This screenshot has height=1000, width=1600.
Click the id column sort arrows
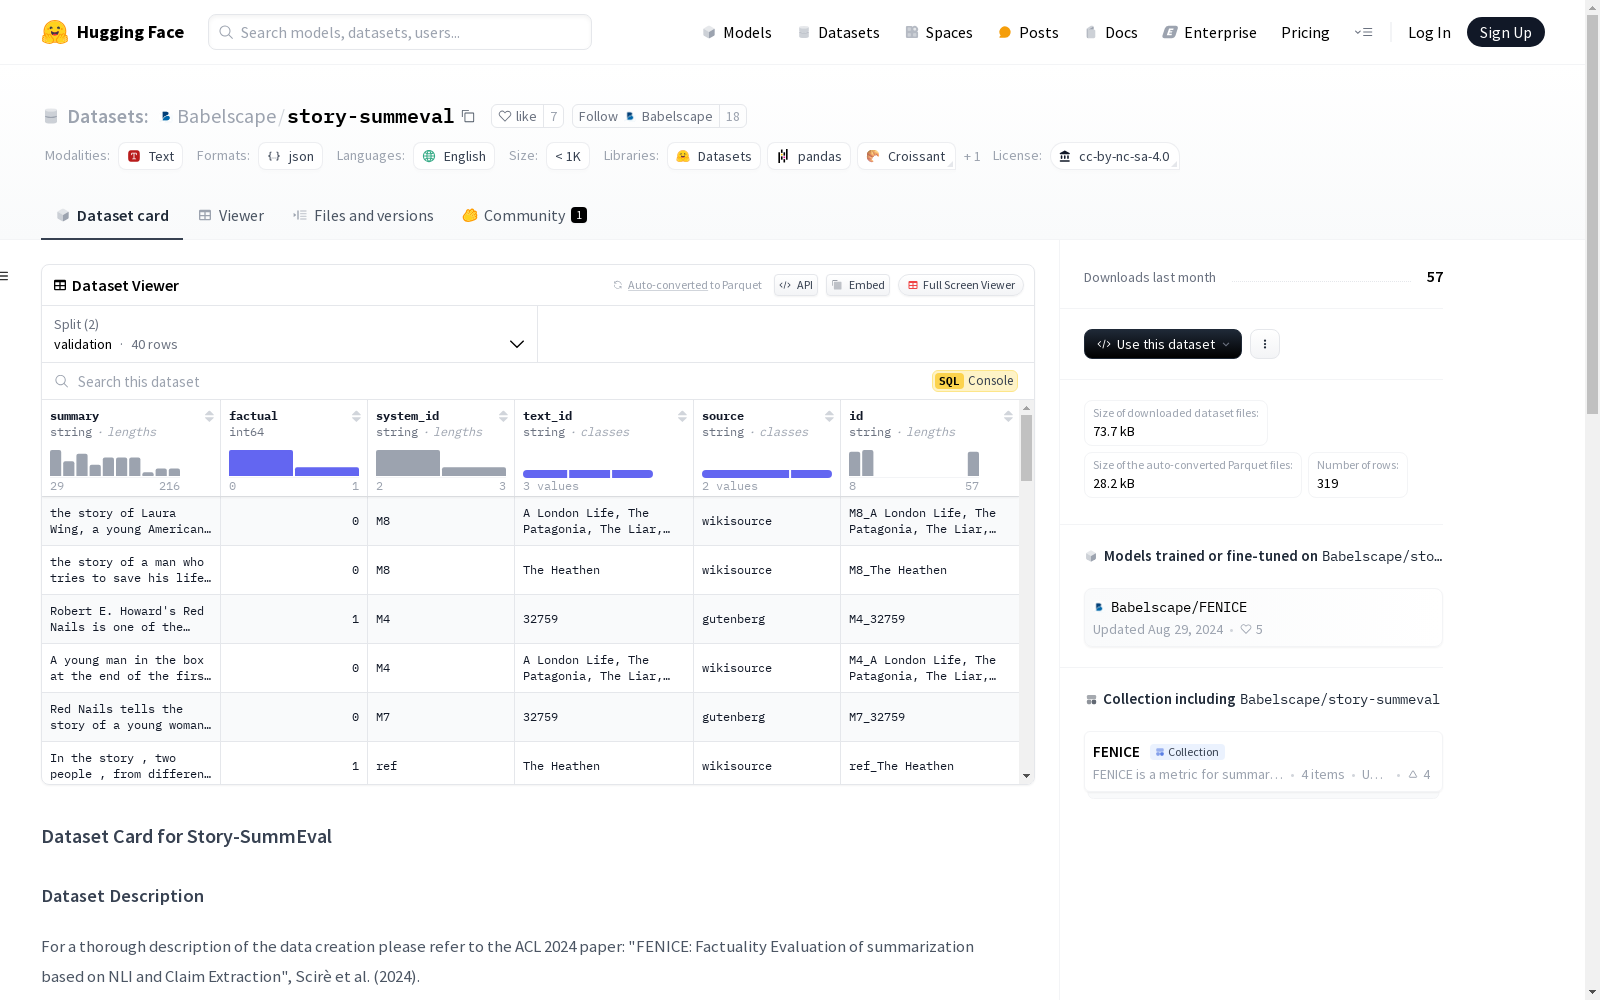[x=1008, y=416]
